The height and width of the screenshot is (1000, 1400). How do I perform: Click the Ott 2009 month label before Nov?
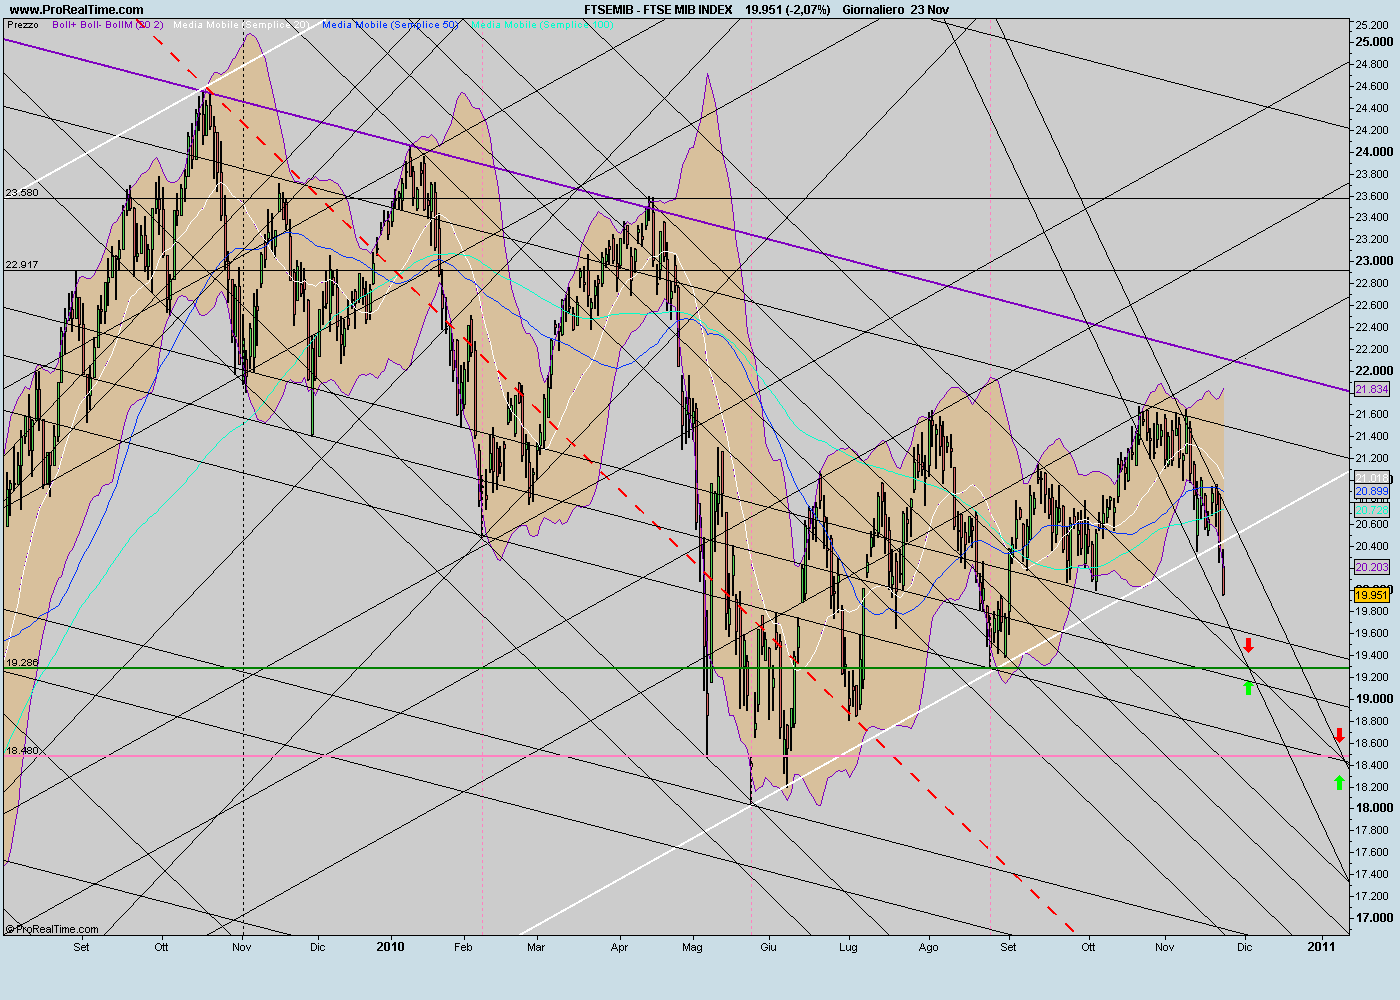161,947
